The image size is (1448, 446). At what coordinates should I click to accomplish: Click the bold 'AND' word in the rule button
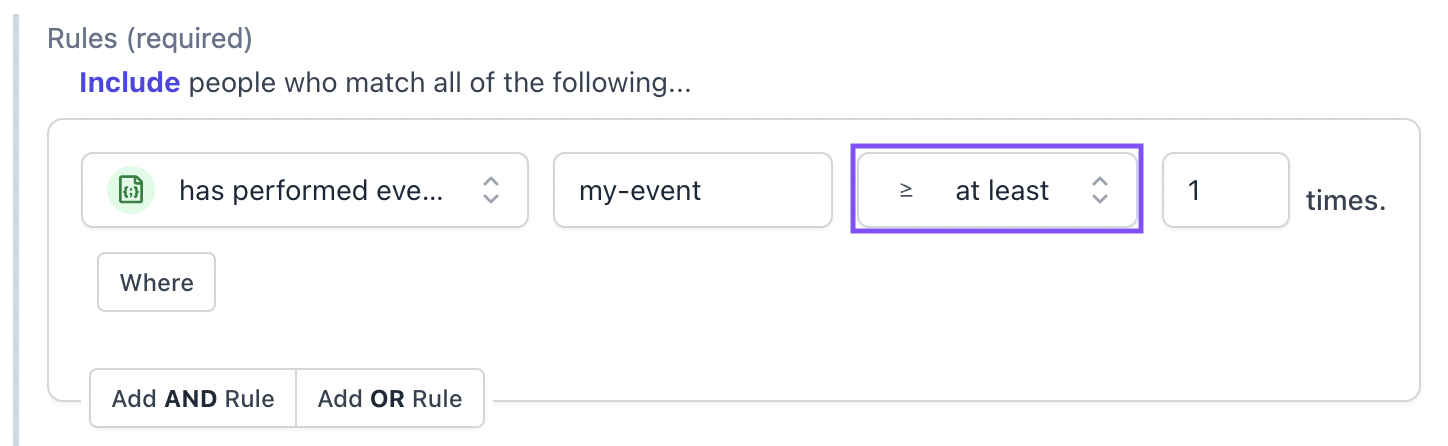click(190, 399)
